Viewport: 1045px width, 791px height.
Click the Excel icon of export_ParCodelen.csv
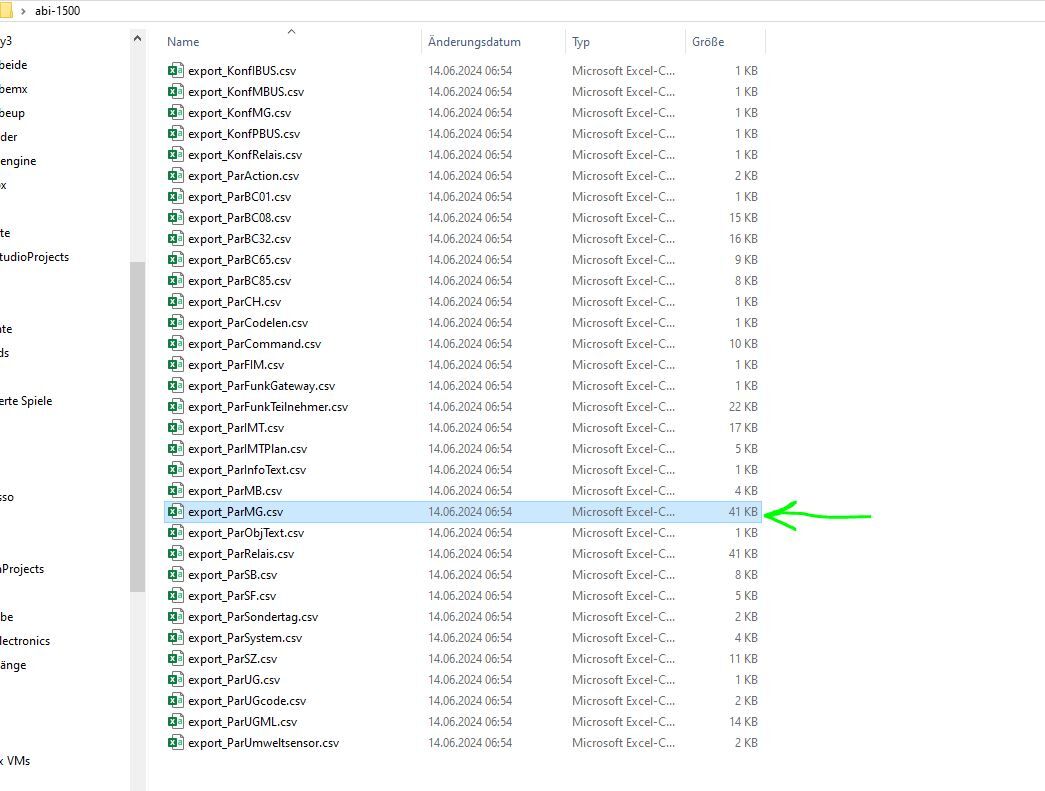(175, 322)
